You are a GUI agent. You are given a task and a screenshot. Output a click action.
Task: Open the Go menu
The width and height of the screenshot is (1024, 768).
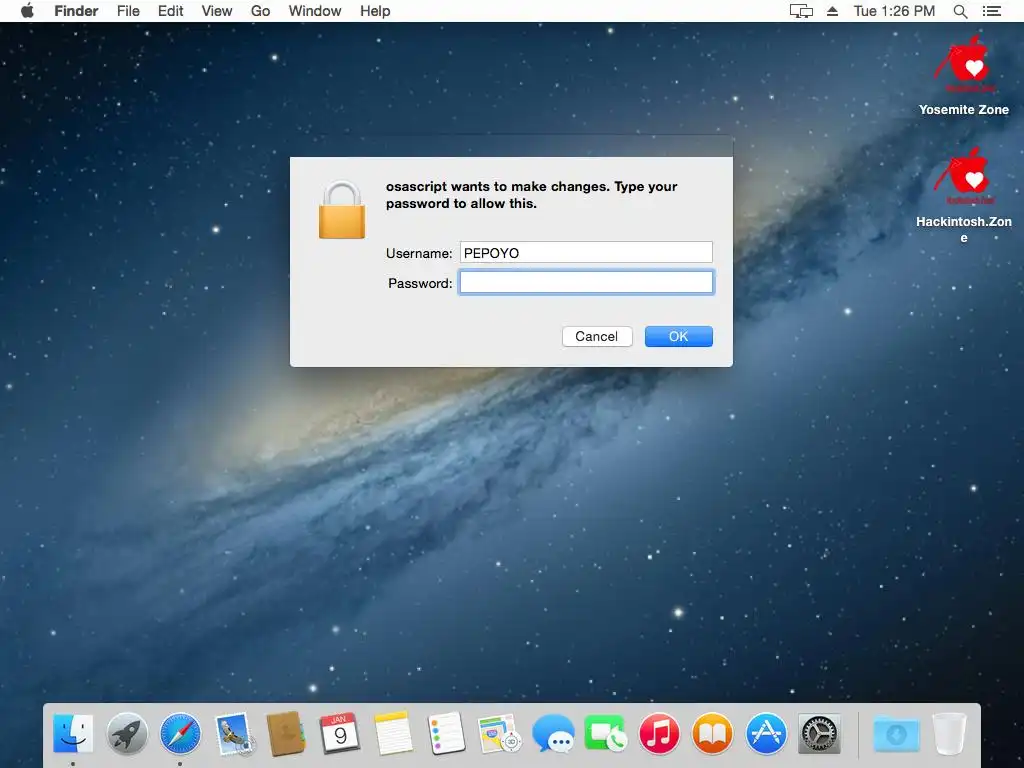pyautogui.click(x=261, y=11)
